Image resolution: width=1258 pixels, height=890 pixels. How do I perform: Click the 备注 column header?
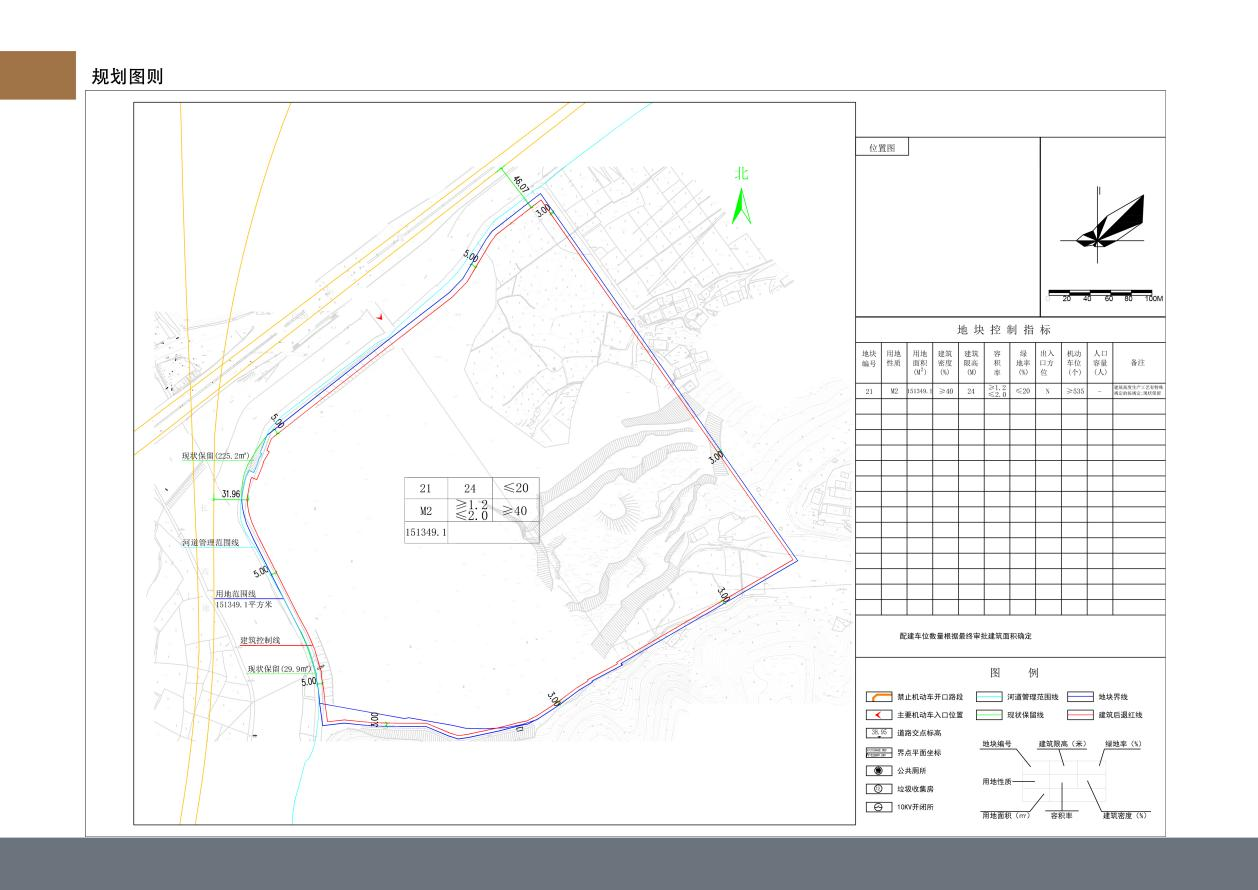[1137, 362]
